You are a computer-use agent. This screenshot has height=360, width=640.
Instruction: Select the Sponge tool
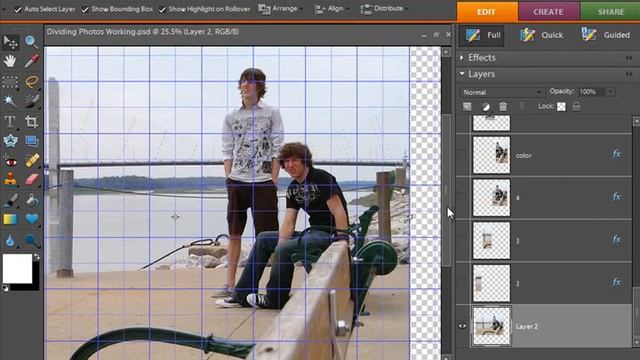32,241
